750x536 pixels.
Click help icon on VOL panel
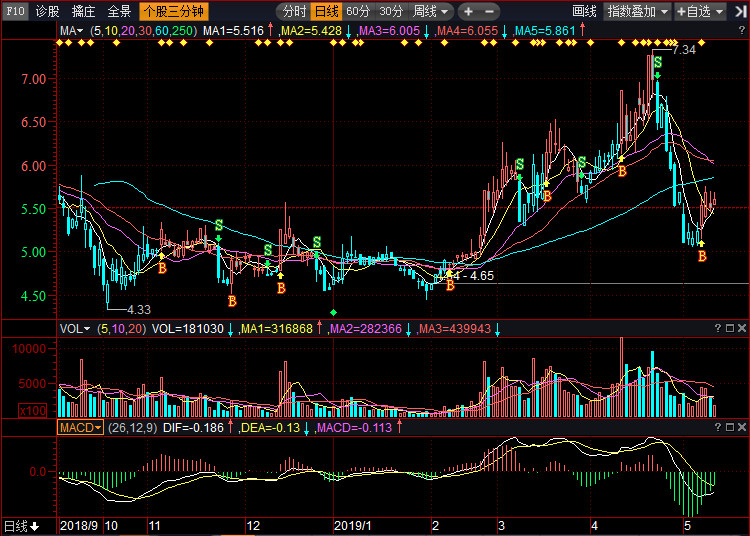click(x=716, y=328)
